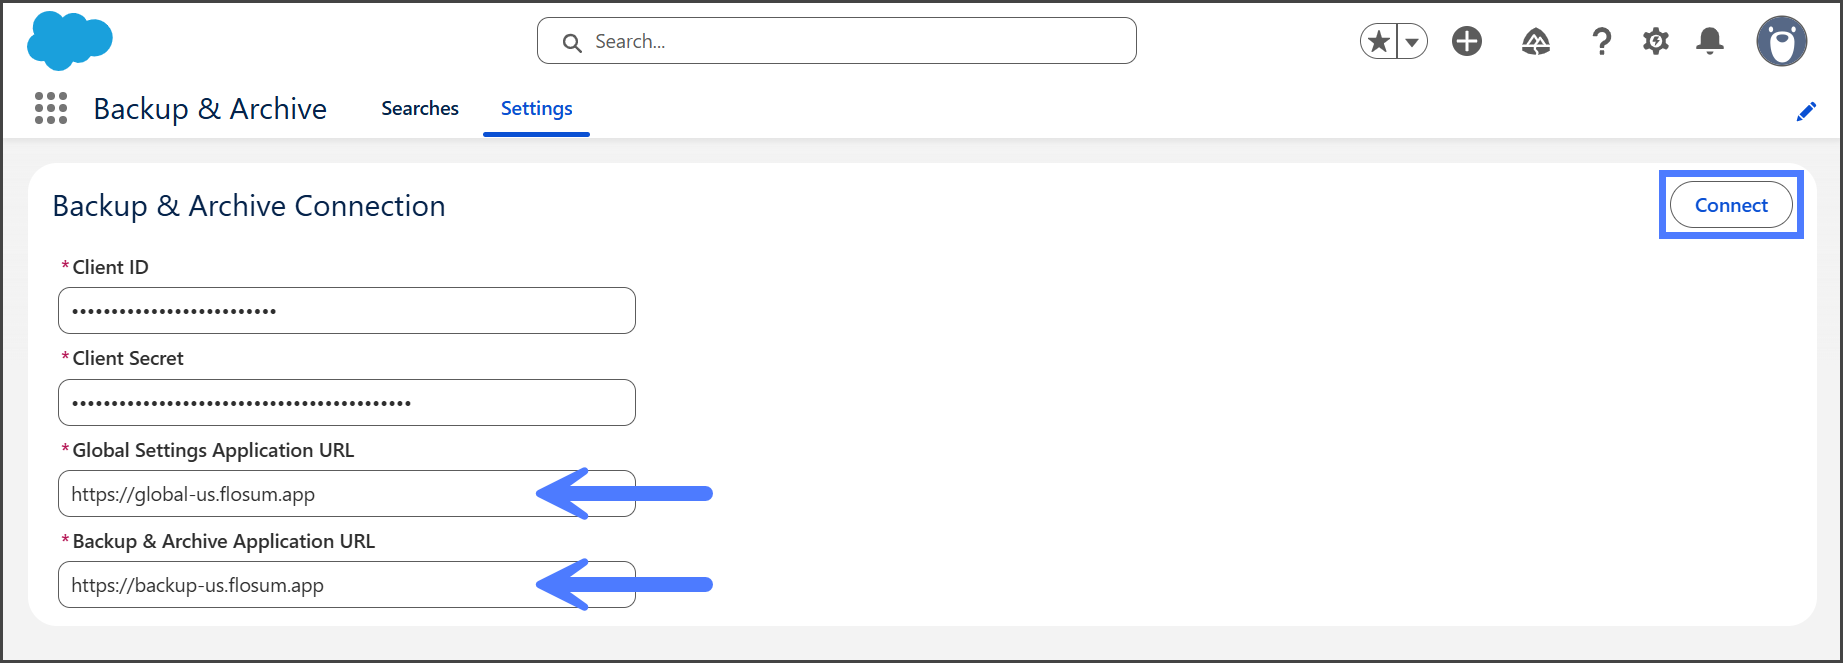Click into the Client Secret field

click(346, 403)
